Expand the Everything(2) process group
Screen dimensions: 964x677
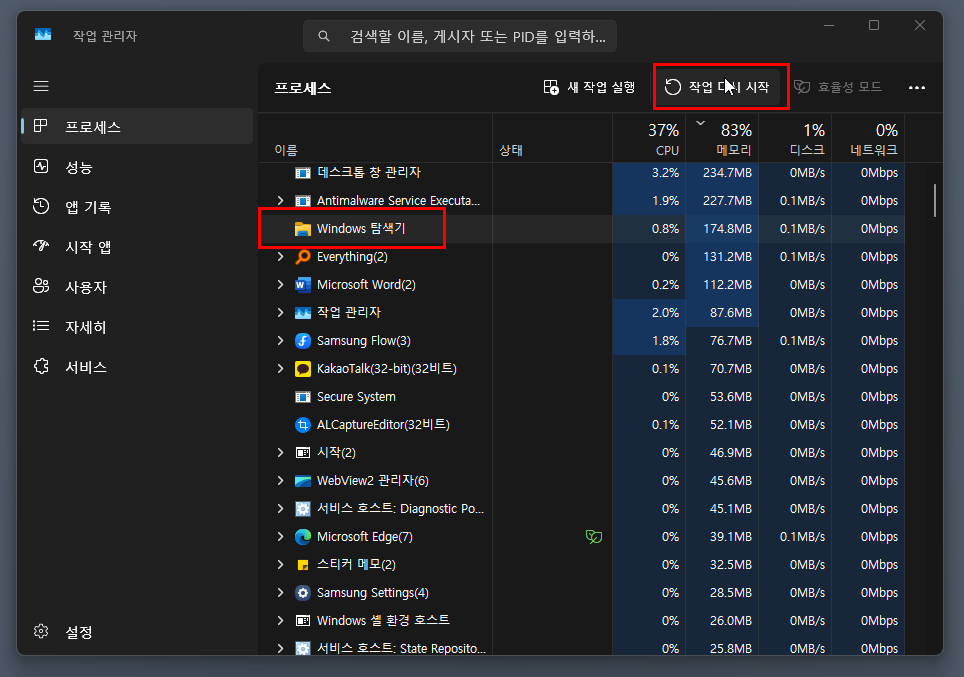coord(280,256)
